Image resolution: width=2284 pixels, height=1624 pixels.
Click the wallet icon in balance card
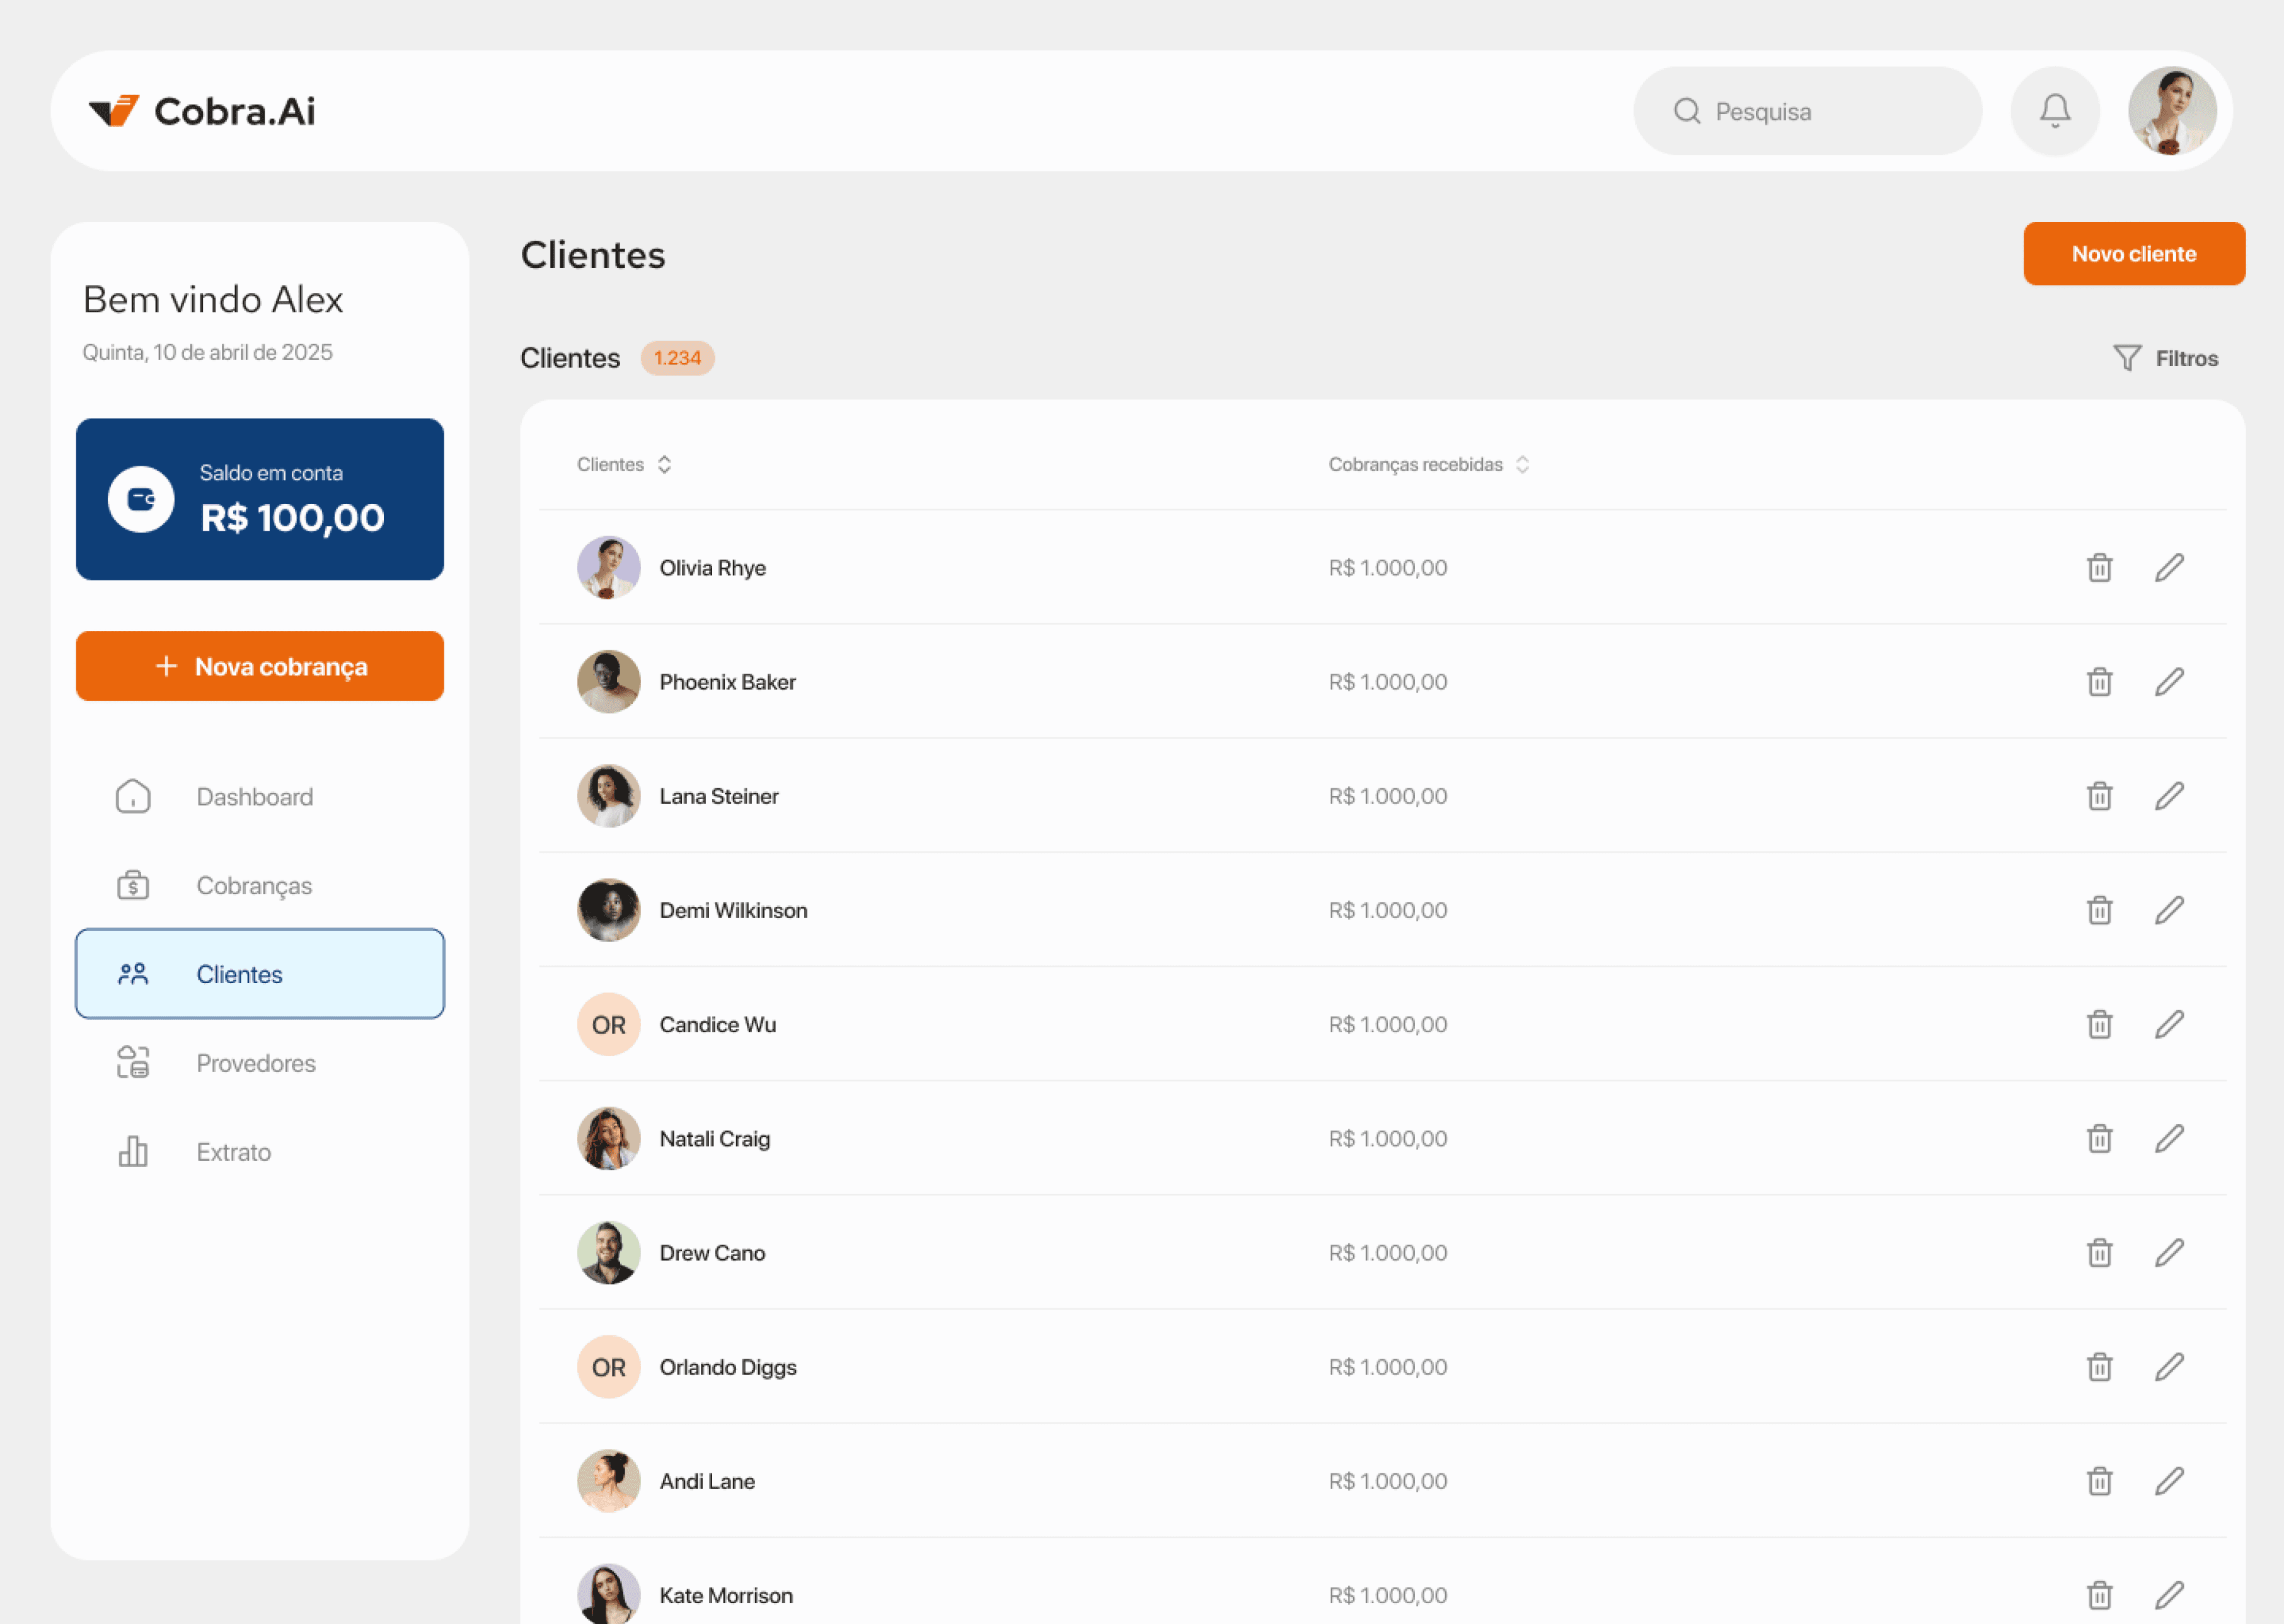coord(141,499)
